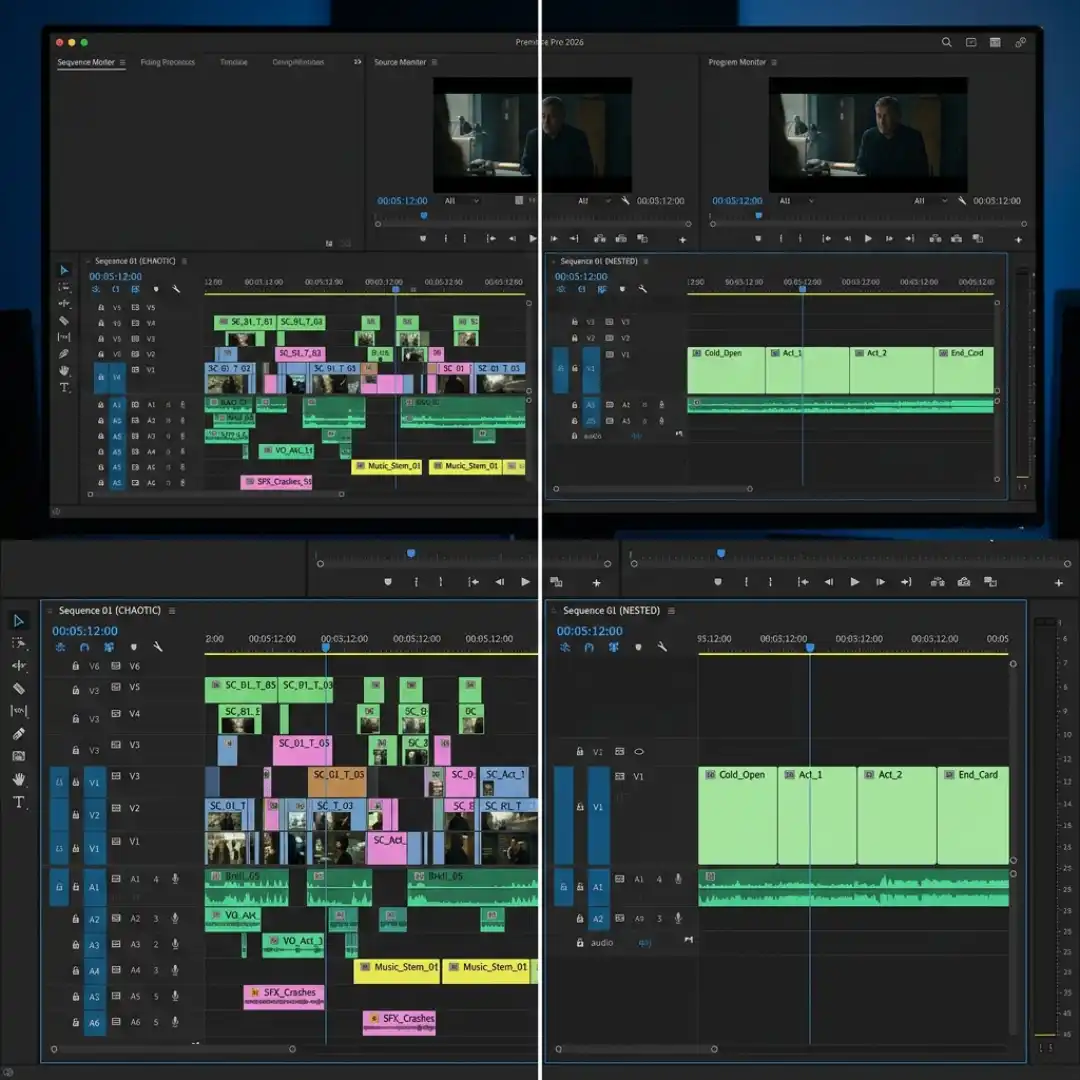
Task: Add marker in enlarged CHAOTIC timeline header
Action: click(134, 647)
